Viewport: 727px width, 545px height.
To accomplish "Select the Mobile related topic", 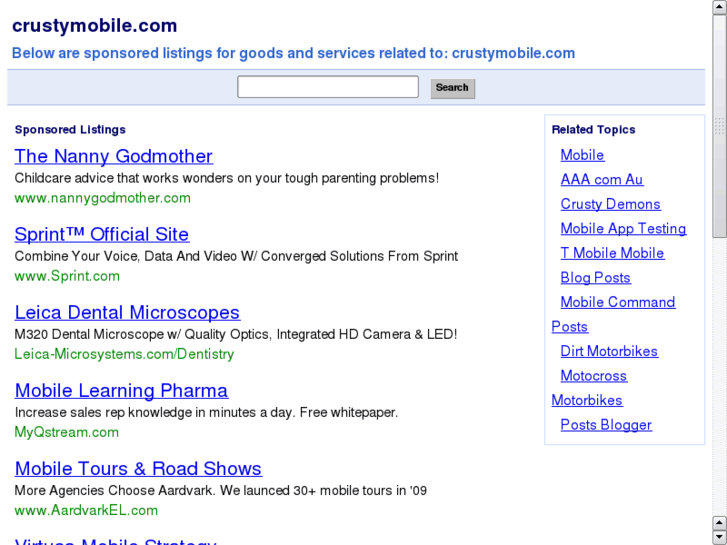I will pos(582,155).
